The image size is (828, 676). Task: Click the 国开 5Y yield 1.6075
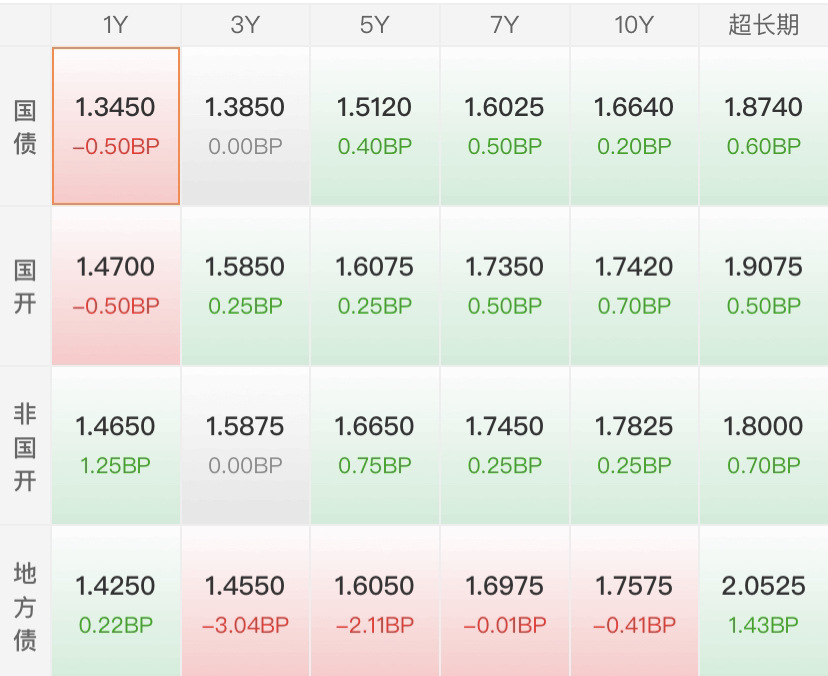coord(374,267)
